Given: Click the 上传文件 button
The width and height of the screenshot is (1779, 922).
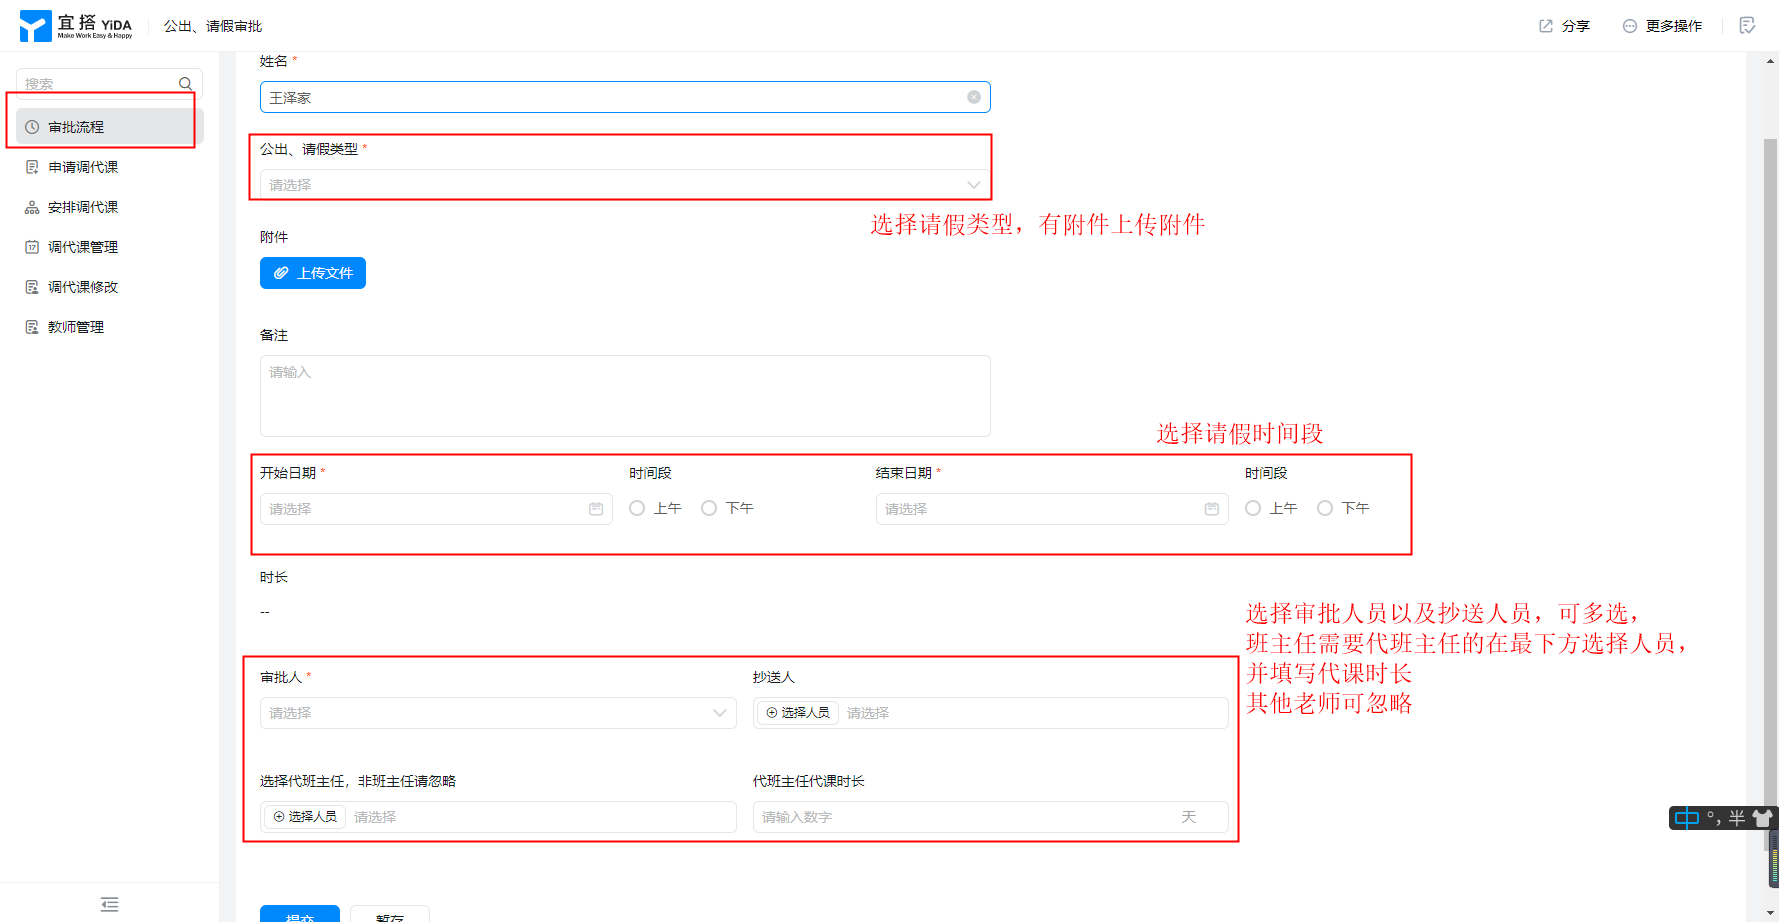Looking at the screenshot, I should click(313, 273).
